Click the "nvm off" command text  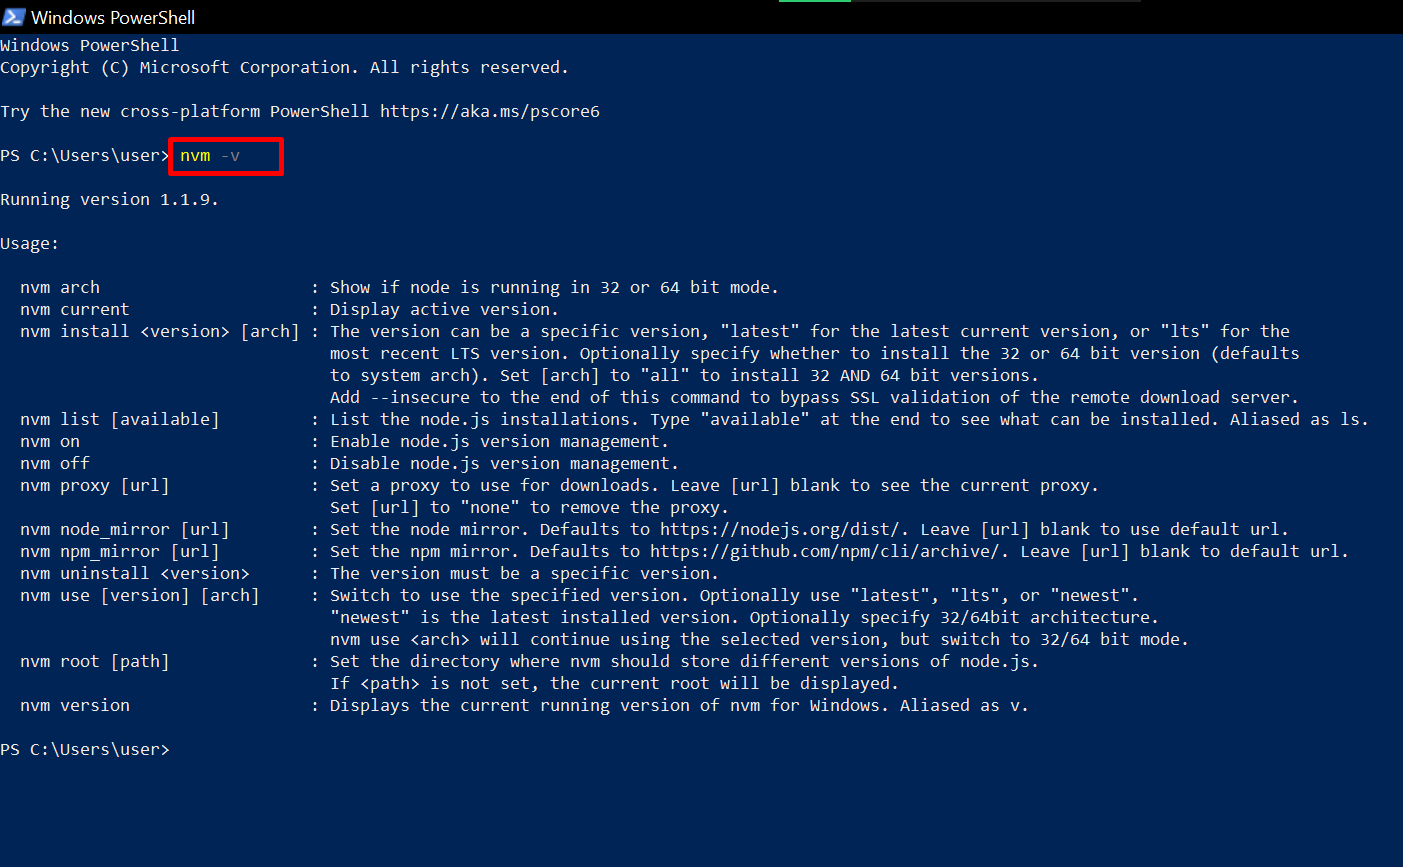55,463
